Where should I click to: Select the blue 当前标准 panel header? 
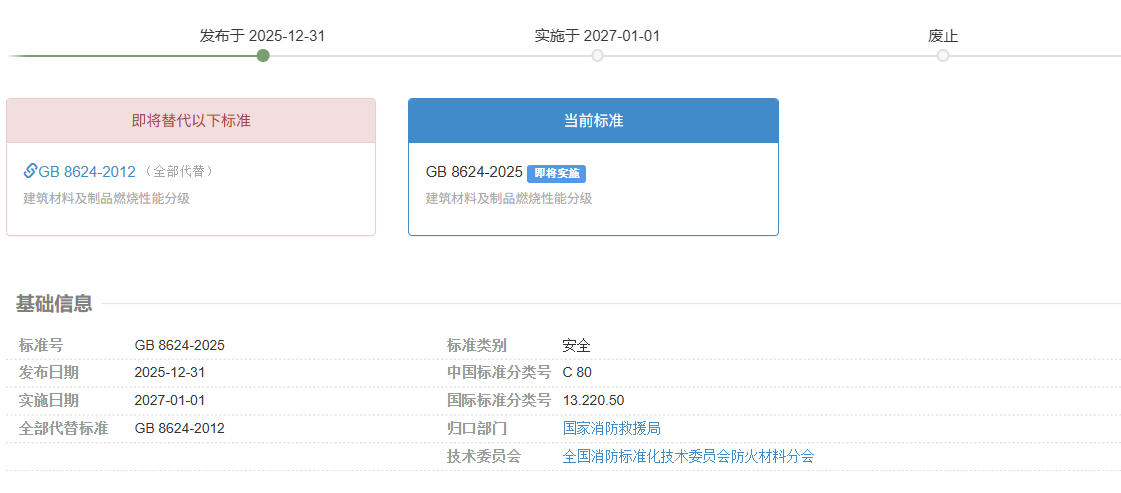click(x=593, y=121)
